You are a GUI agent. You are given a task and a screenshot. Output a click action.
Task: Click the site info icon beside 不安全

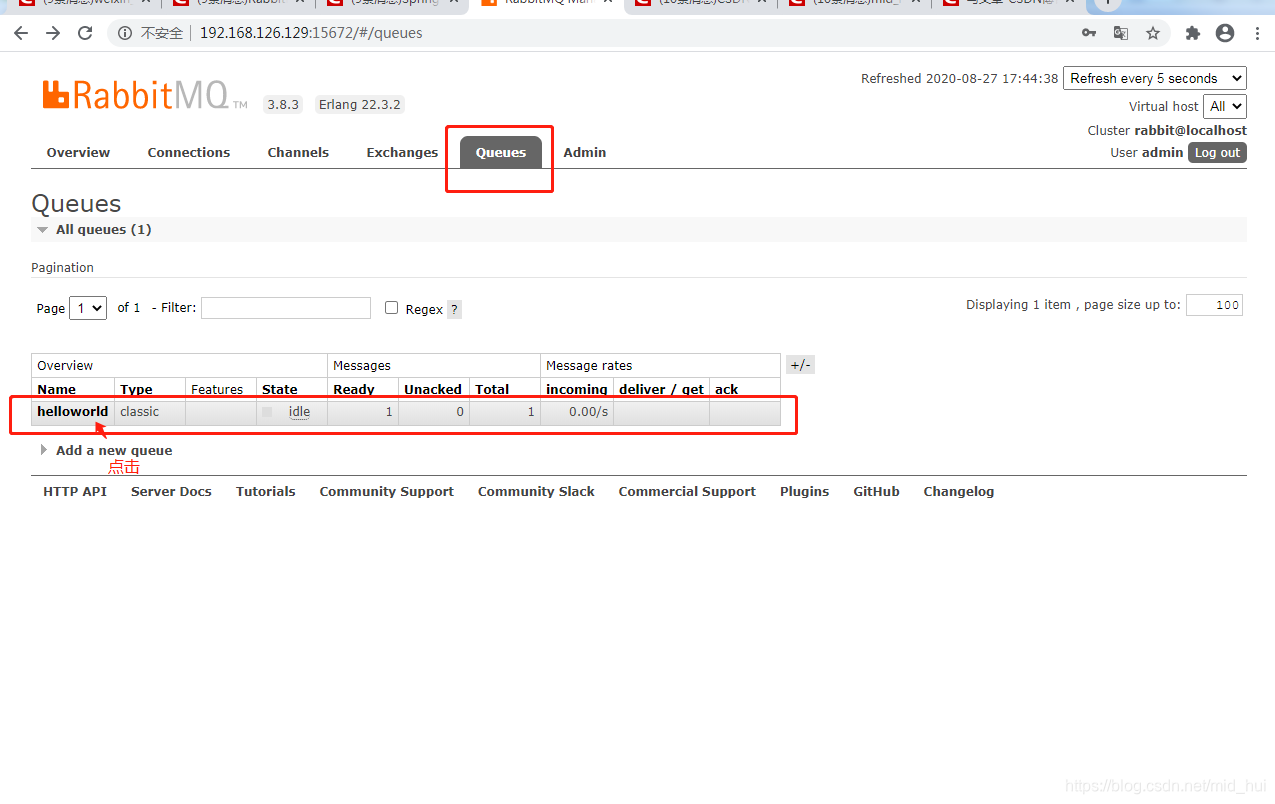(x=125, y=33)
